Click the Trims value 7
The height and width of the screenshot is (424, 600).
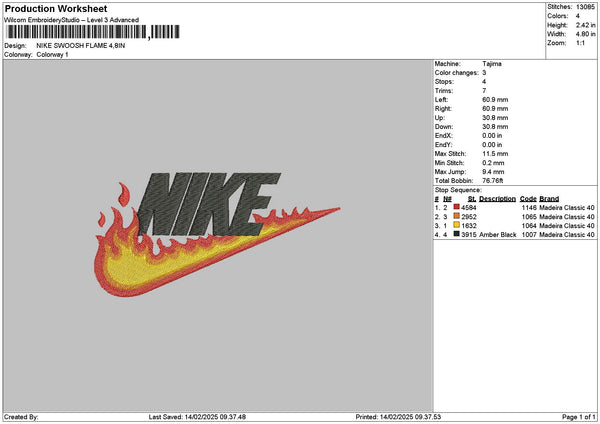coord(484,91)
